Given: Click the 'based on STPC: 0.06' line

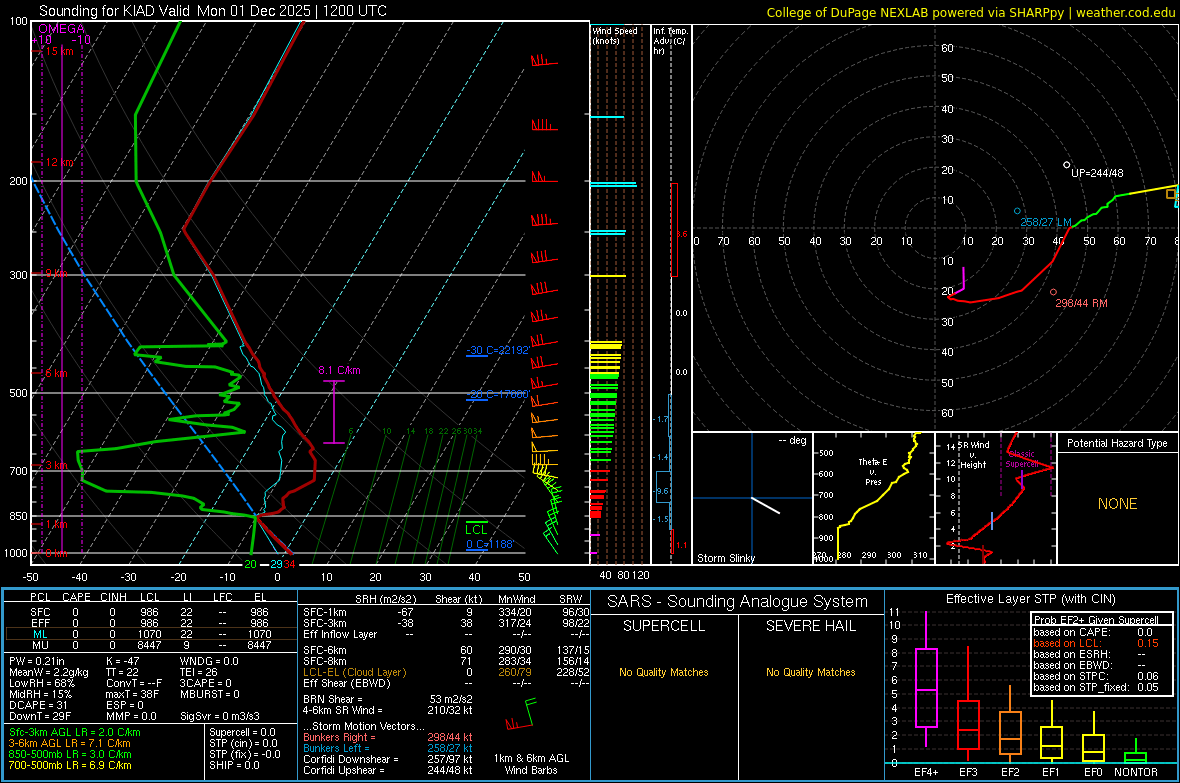Looking at the screenshot, I should (x=1096, y=676).
